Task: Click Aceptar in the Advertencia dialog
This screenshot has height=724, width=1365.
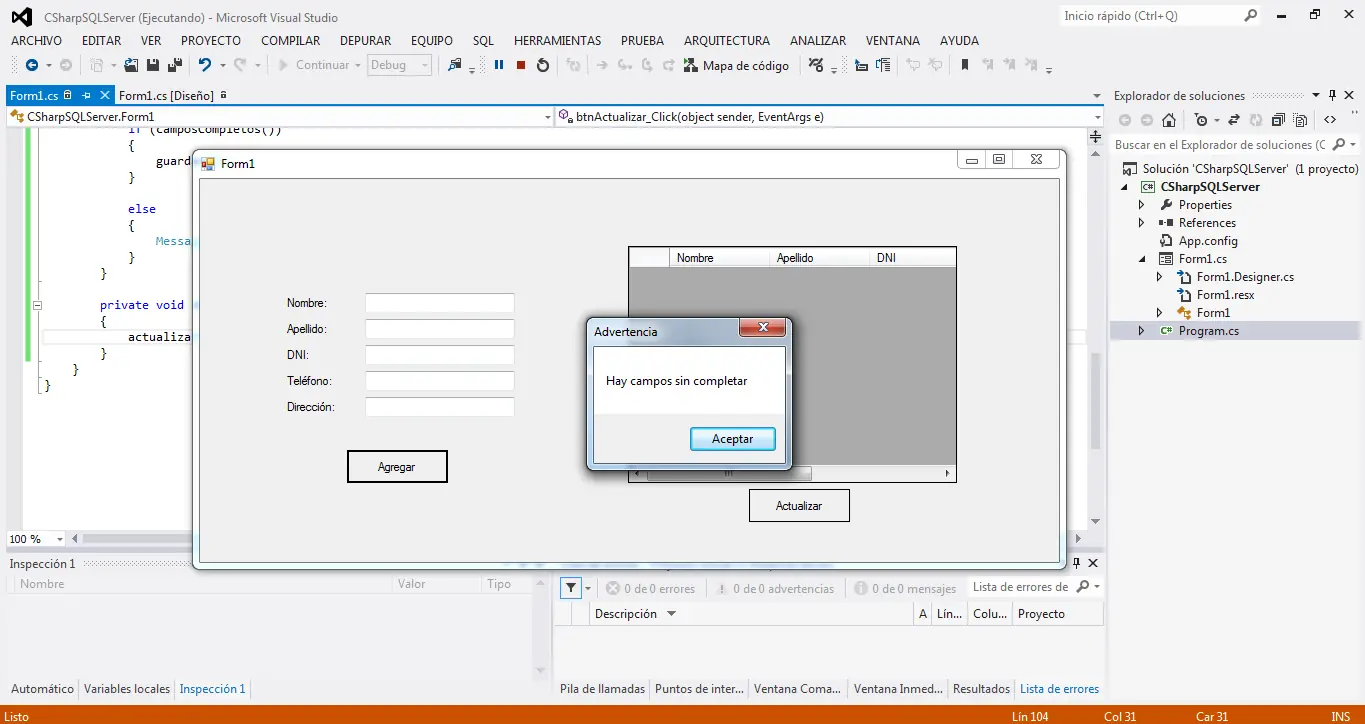Action: pyautogui.click(x=733, y=439)
